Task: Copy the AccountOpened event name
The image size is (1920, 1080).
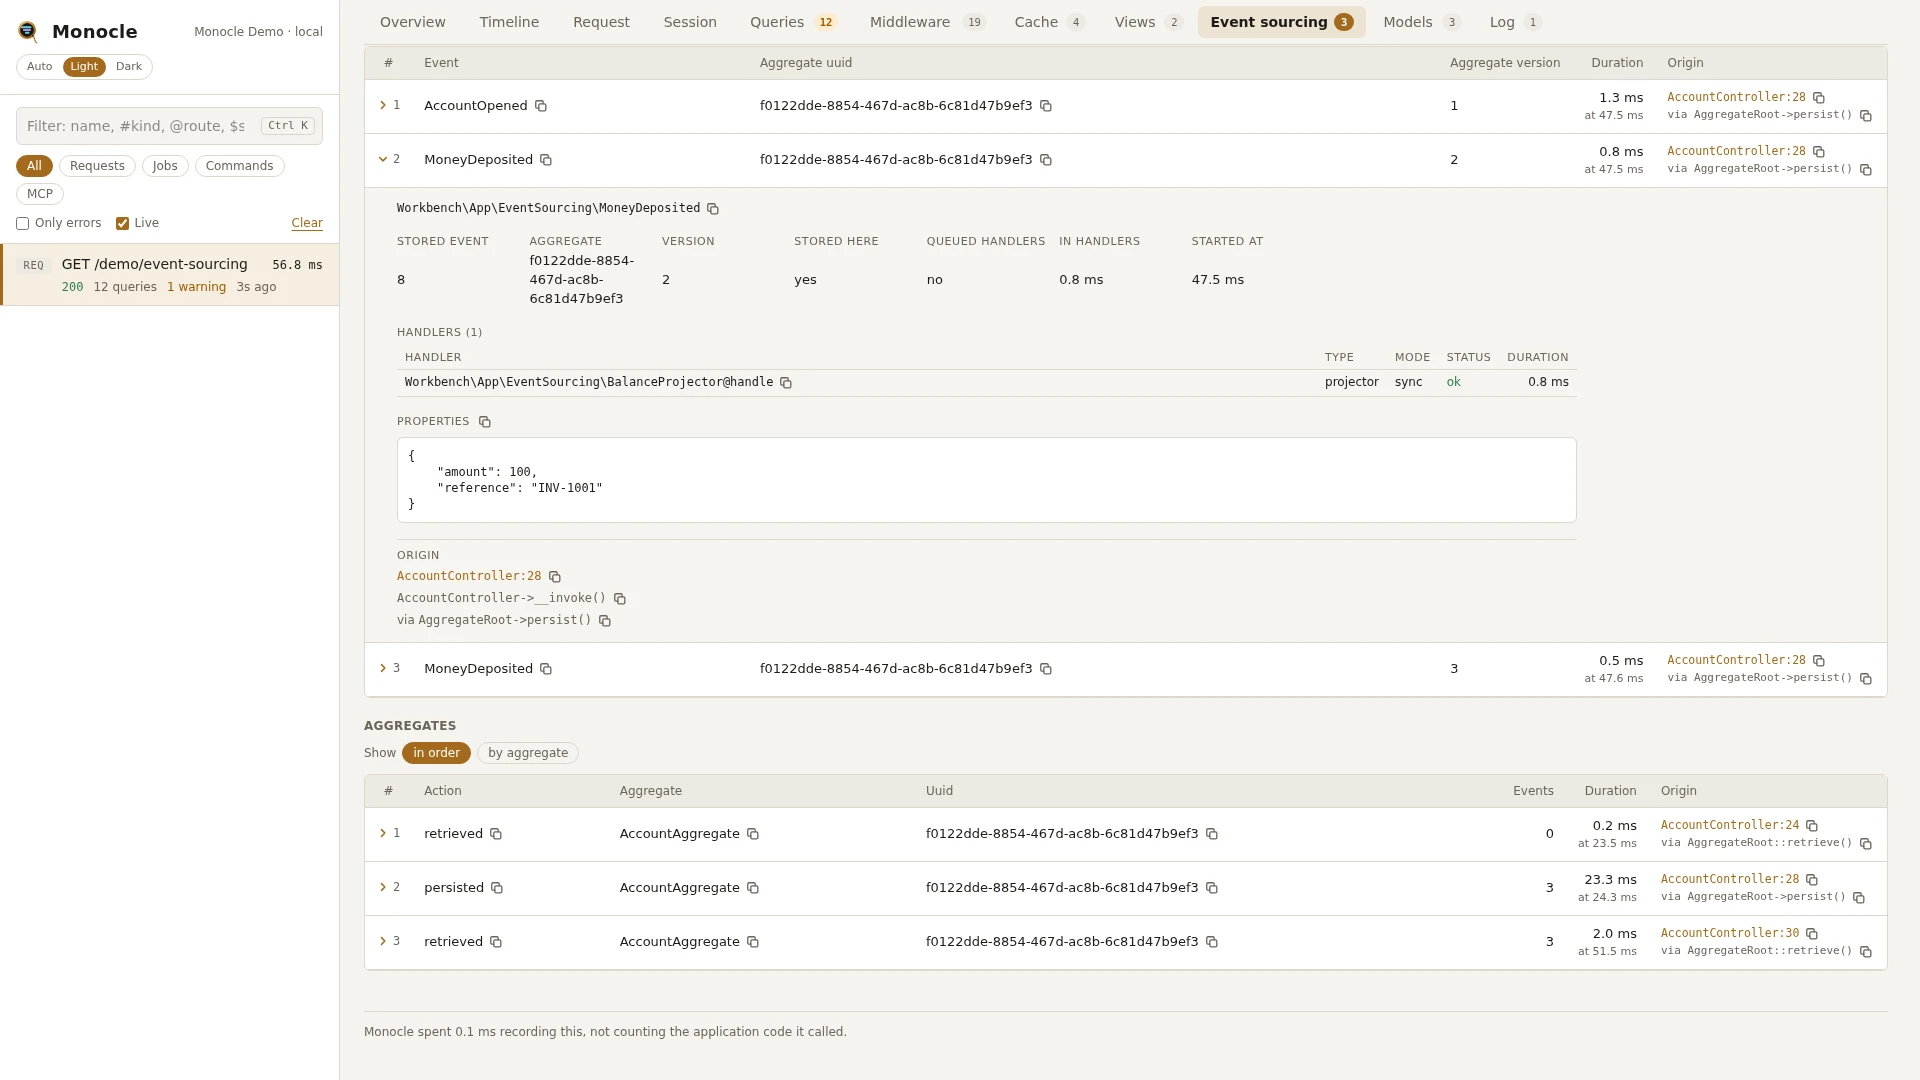Action: (x=541, y=106)
